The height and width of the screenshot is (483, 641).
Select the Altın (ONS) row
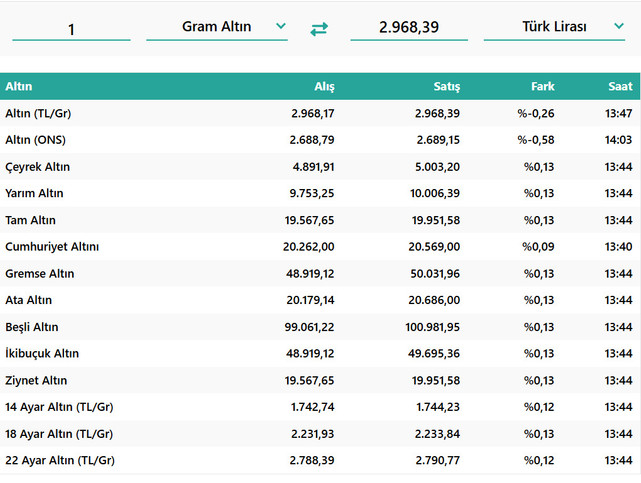(x=35, y=140)
